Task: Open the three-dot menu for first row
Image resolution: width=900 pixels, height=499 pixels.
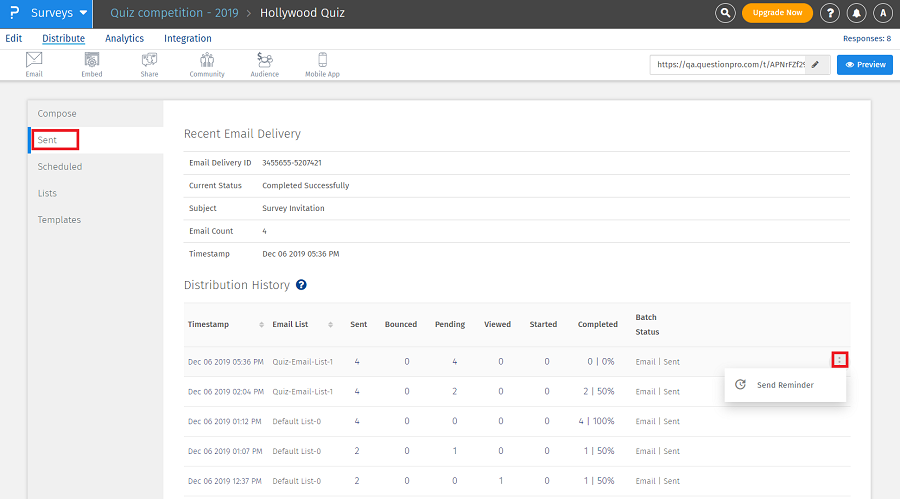Action: tap(840, 360)
